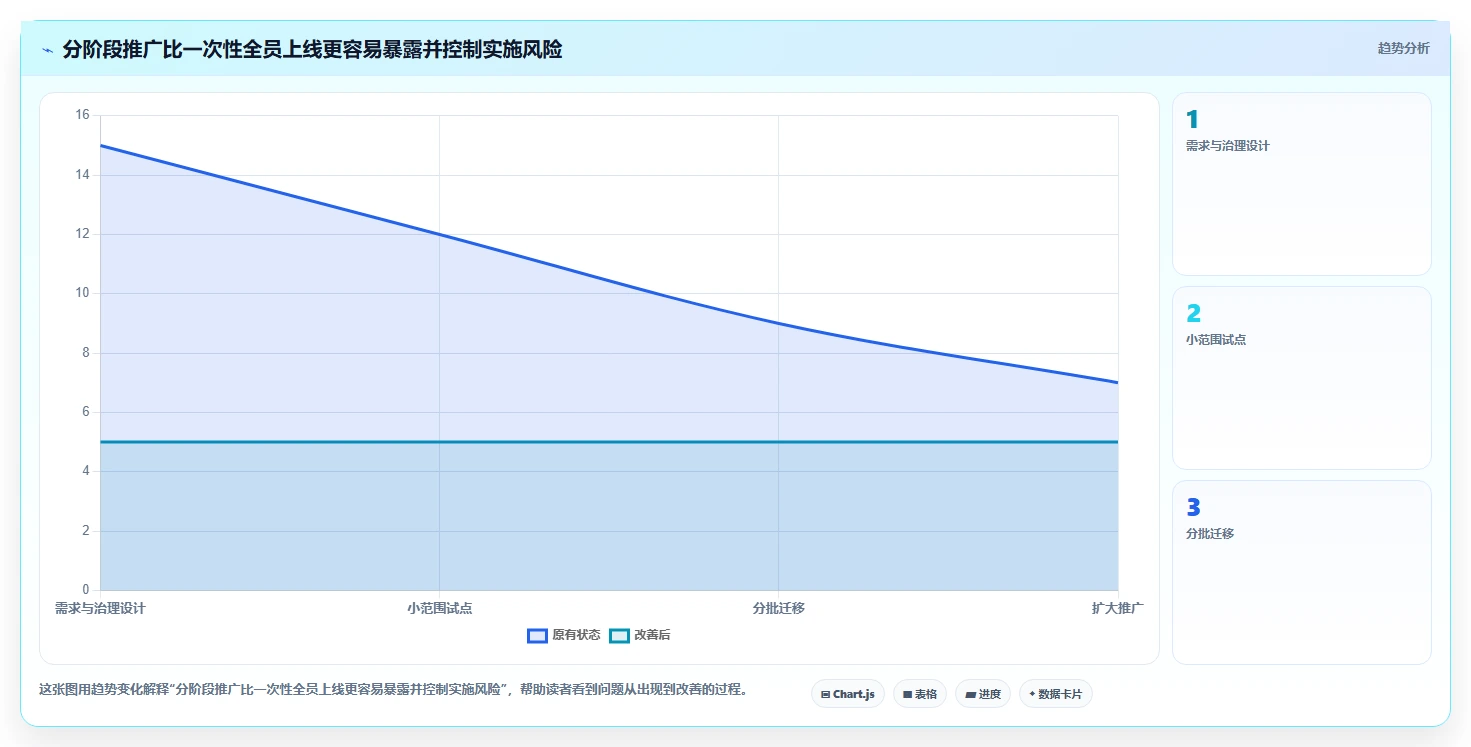Click the description text below the chart
The width and height of the screenshot is (1471, 747).
click(x=393, y=690)
